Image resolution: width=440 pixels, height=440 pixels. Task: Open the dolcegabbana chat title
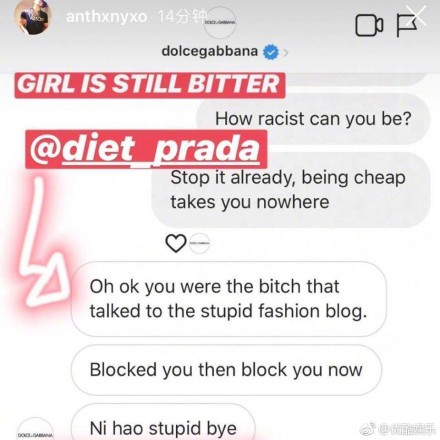pyautogui.click(x=210, y=51)
